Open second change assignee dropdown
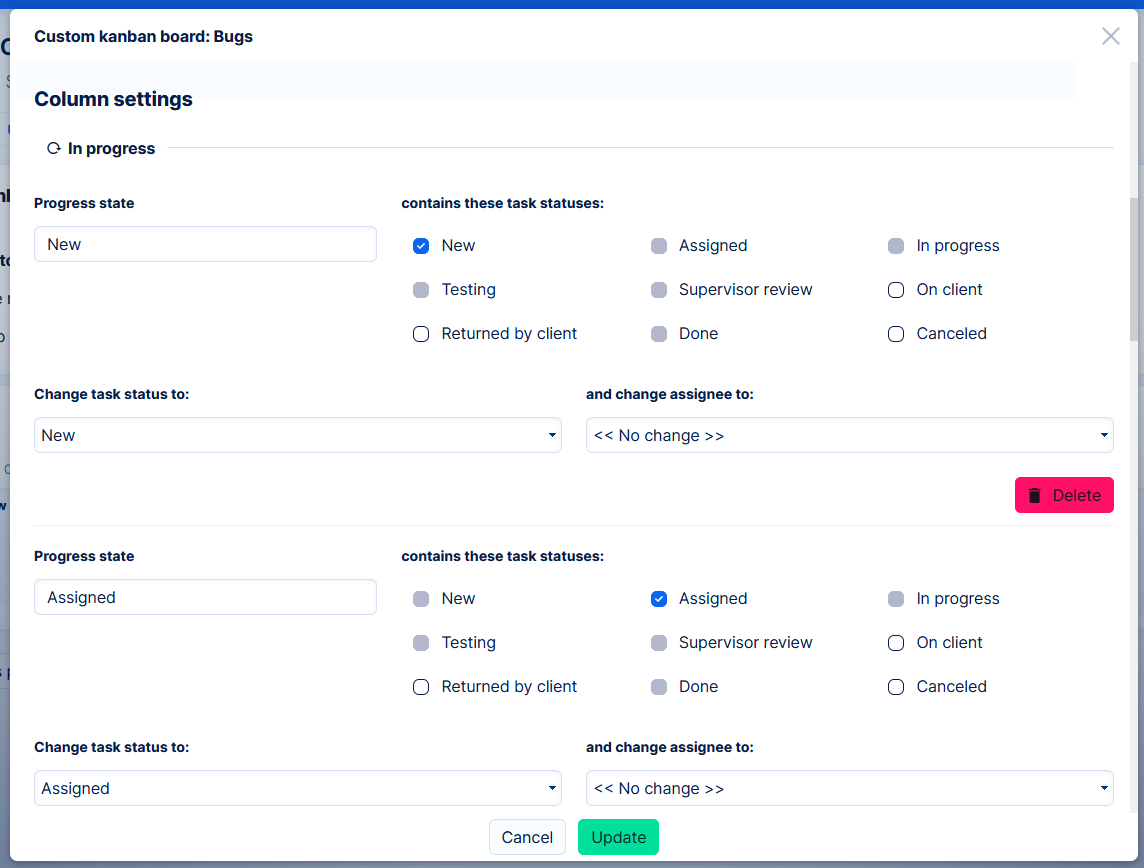This screenshot has height=868, width=1144. (x=849, y=788)
